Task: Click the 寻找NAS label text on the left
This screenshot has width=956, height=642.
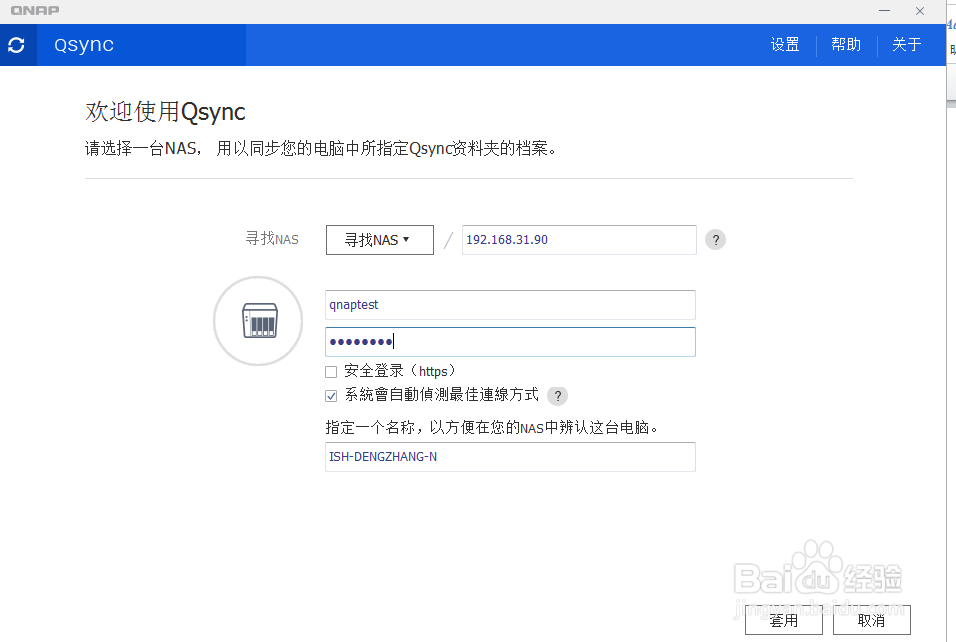Action: pos(272,238)
